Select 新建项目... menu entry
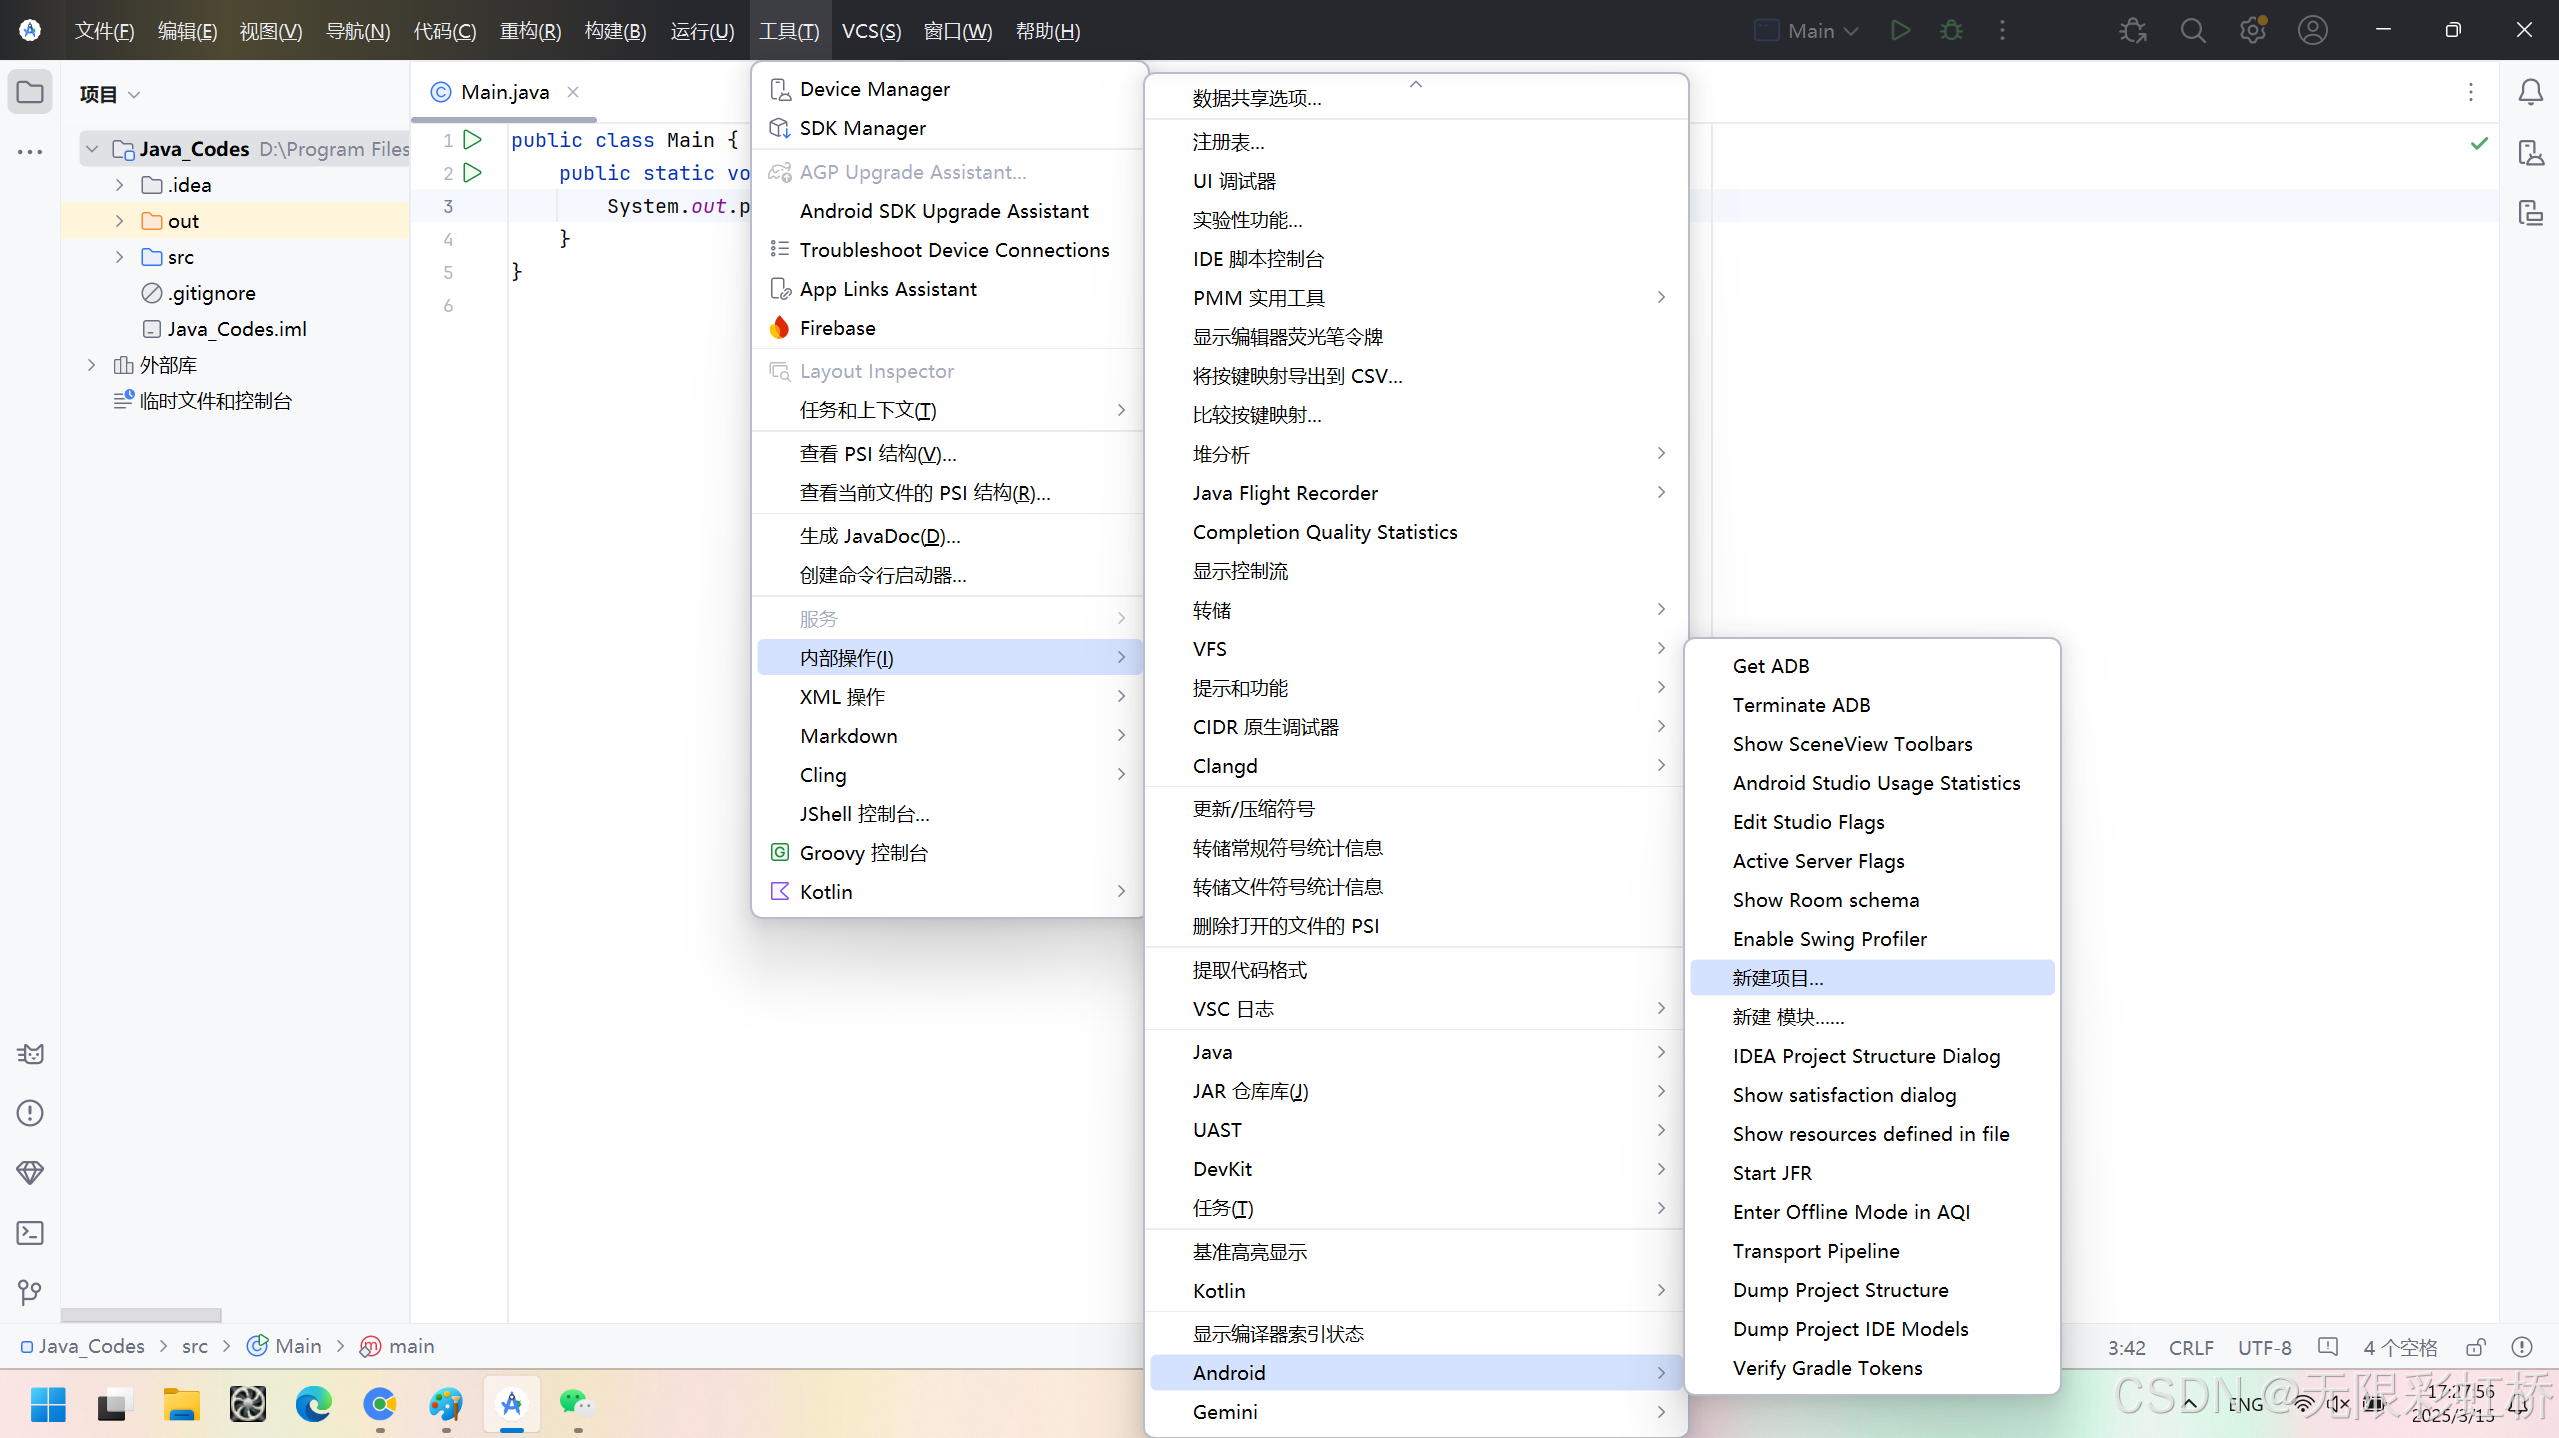 1777,978
